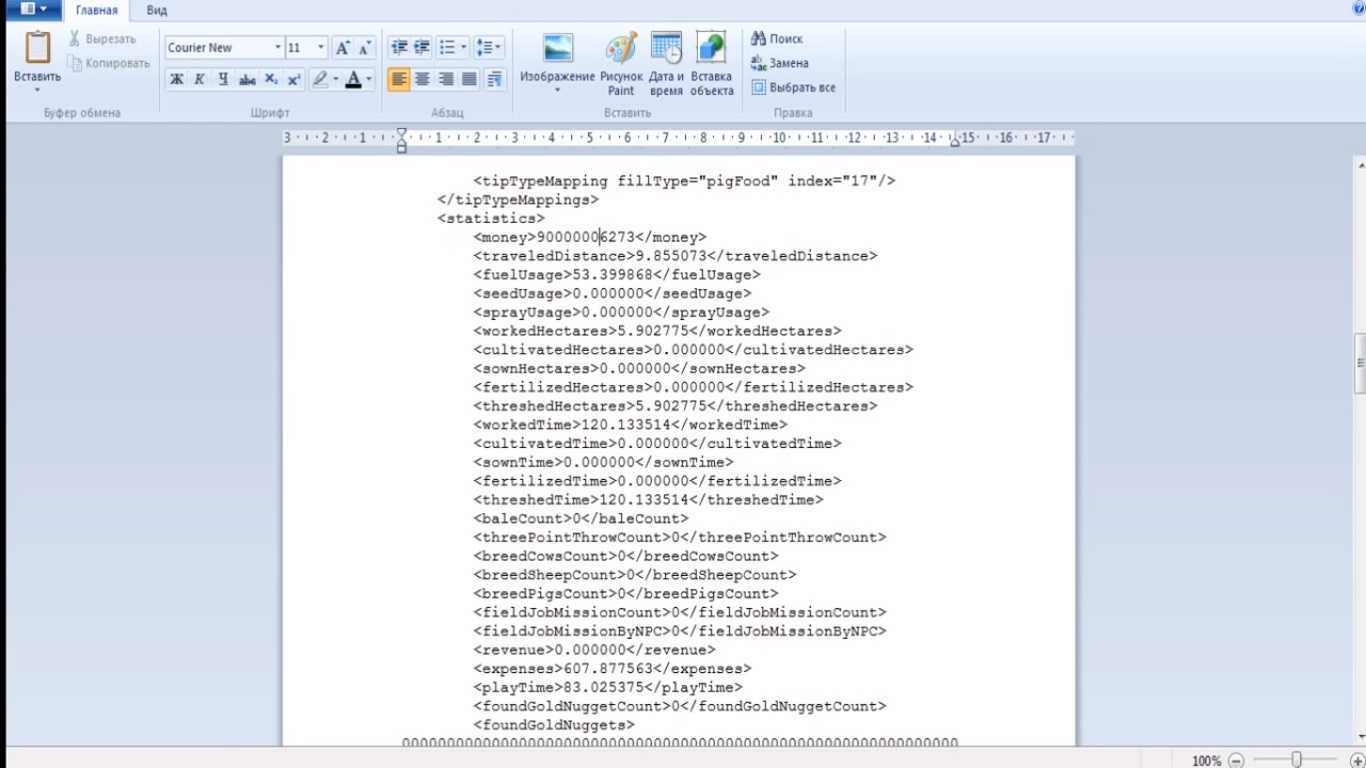Toggle bold (Ж) formatting
Image resolution: width=1366 pixels, height=768 pixels.
[177, 80]
